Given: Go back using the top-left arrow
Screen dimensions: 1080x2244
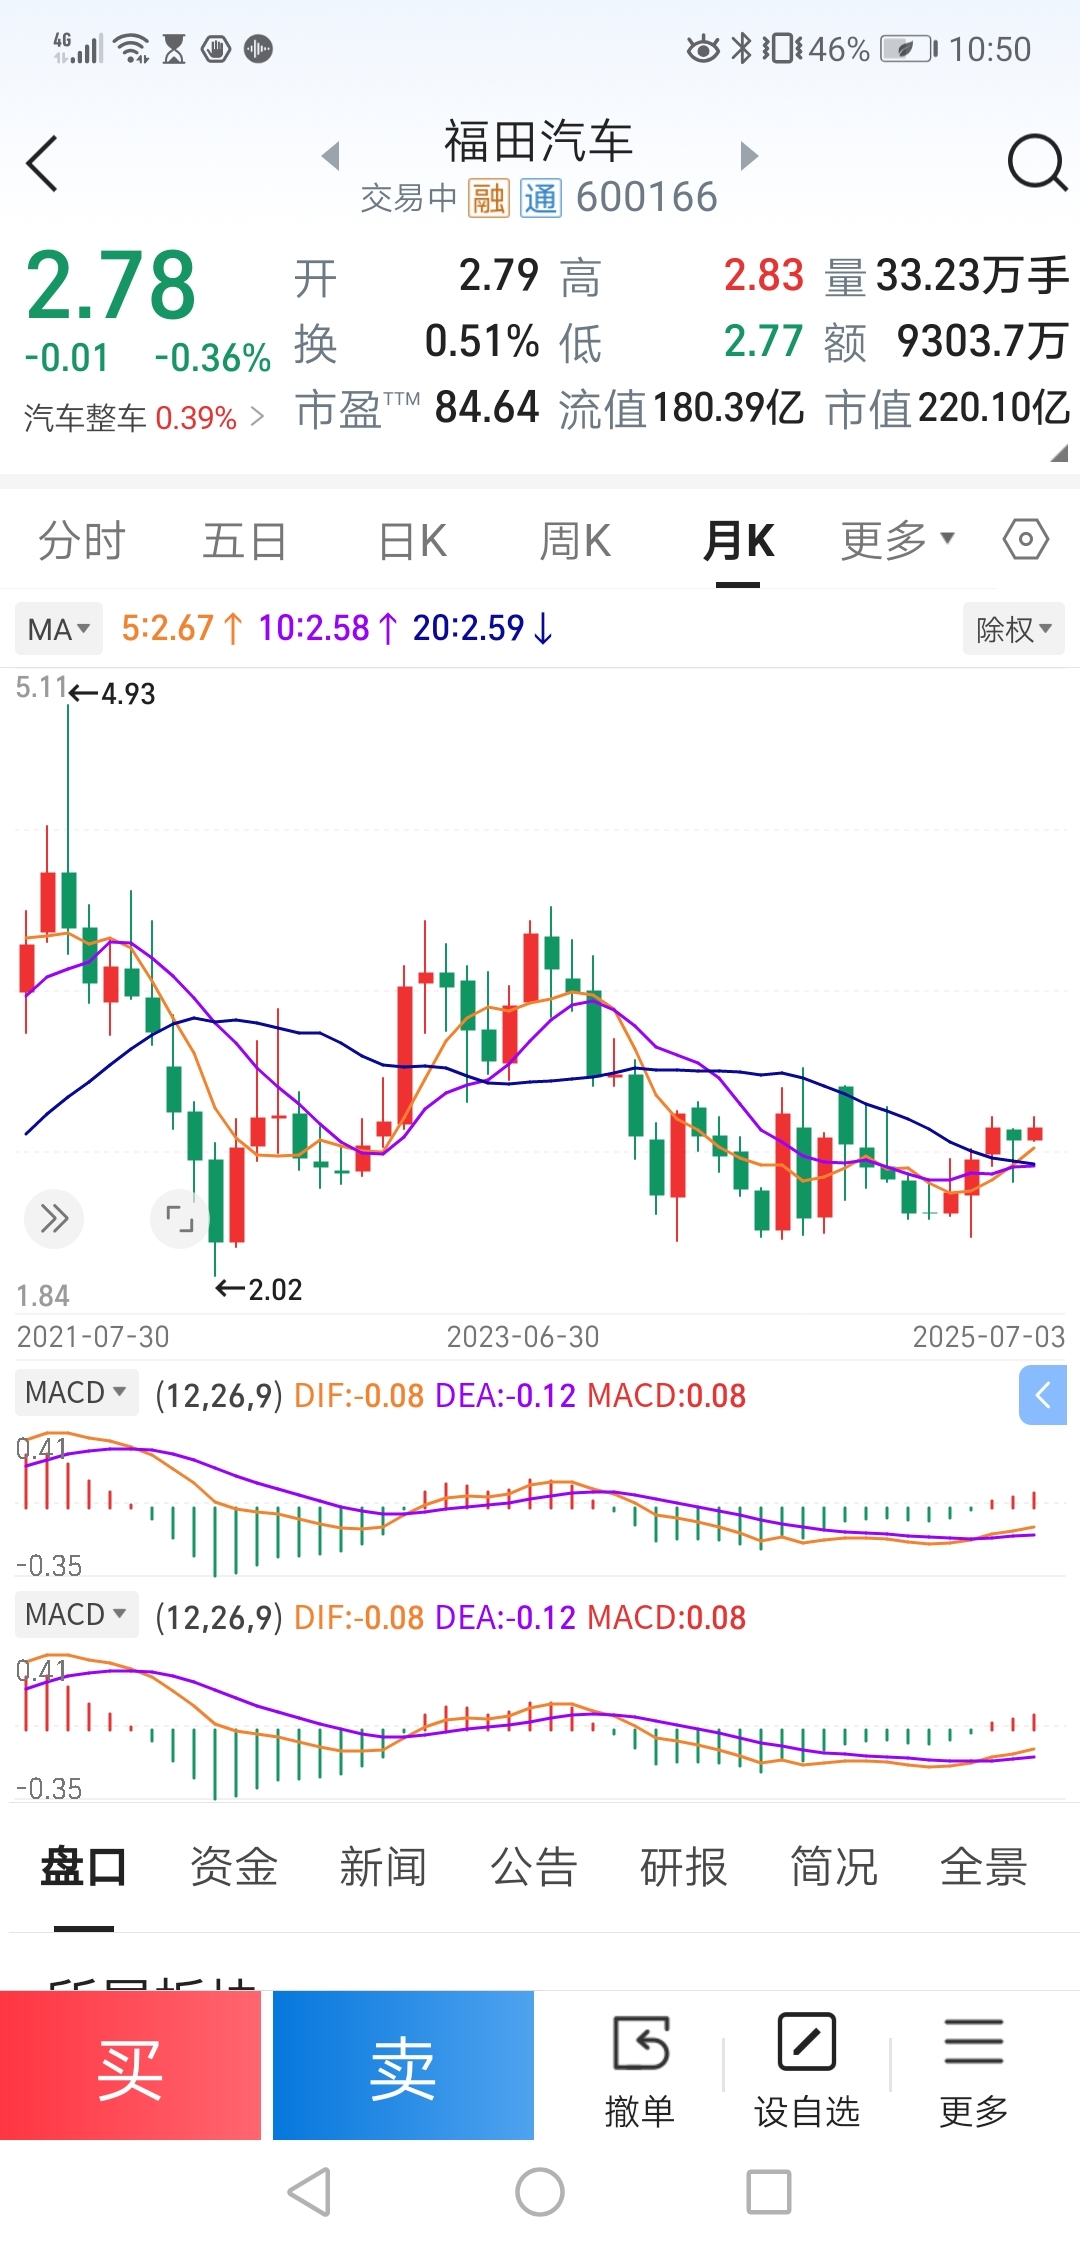Looking at the screenshot, I should click(x=42, y=163).
